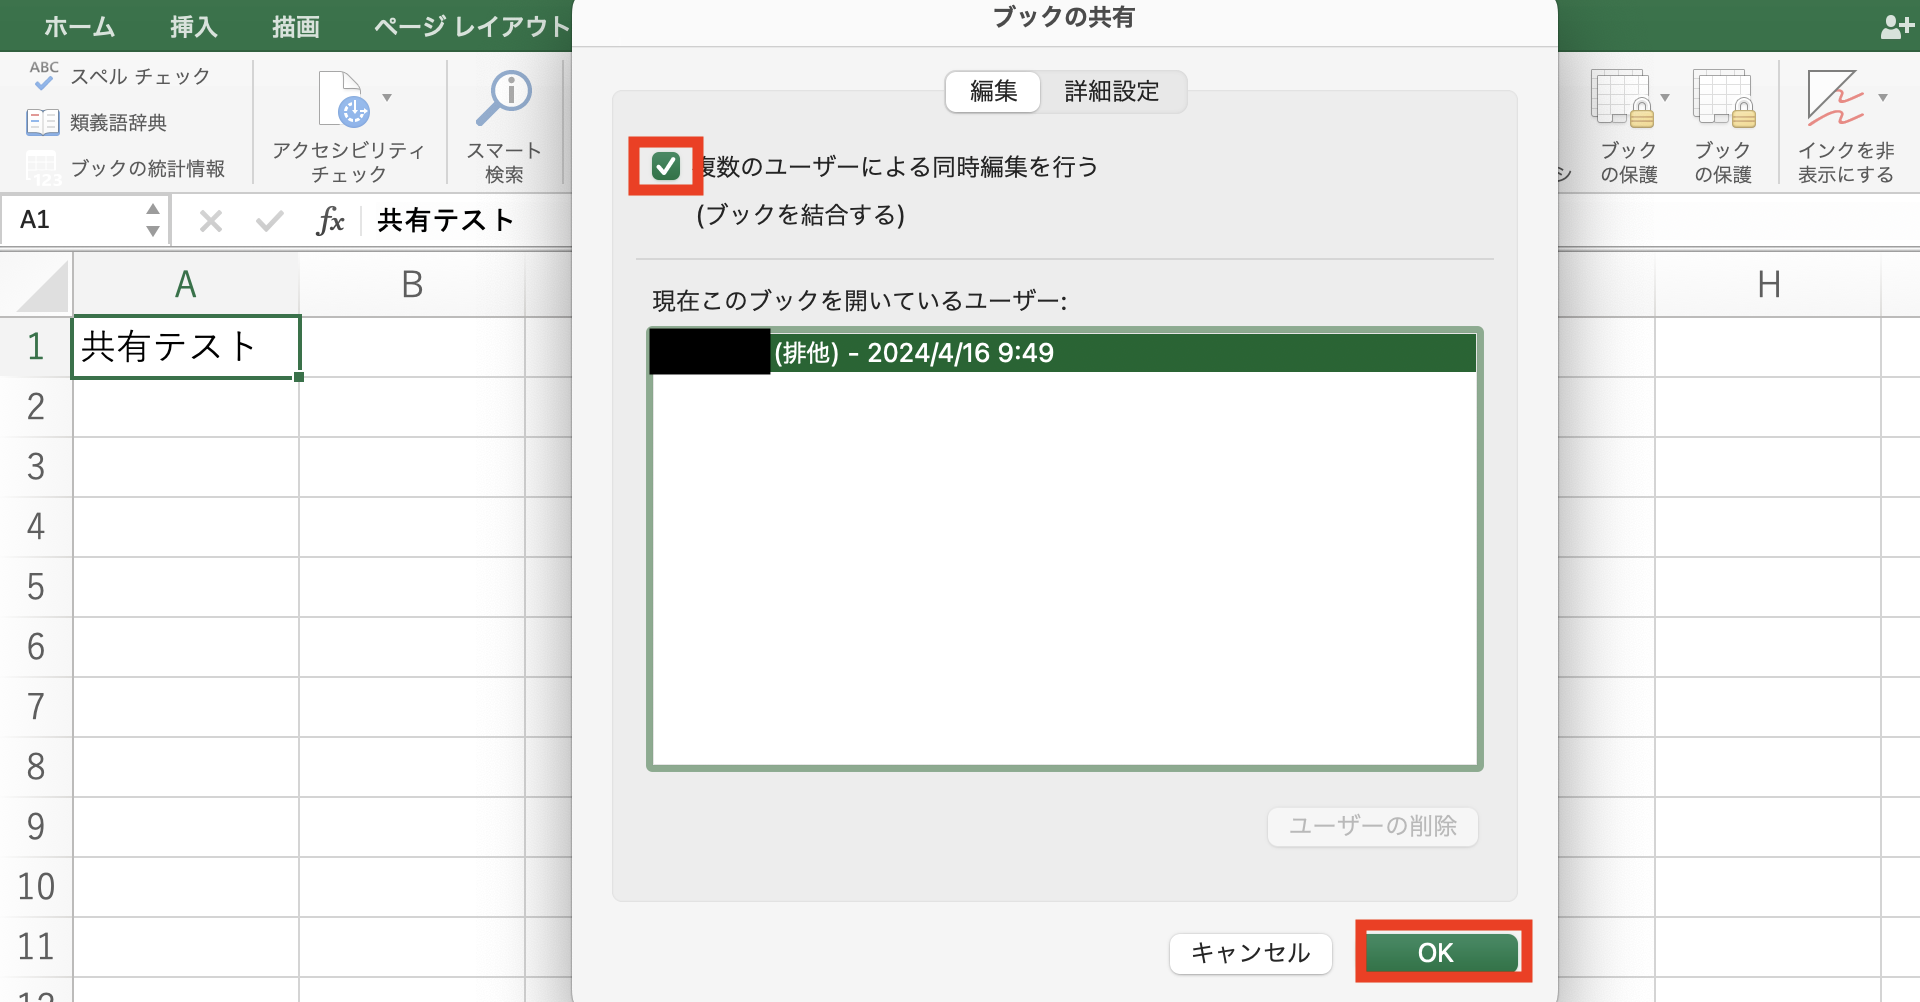Run the Accessibility Check (アクセシビリティ チェック)
This screenshot has width=1920, height=1002.
pyautogui.click(x=346, y=126)
